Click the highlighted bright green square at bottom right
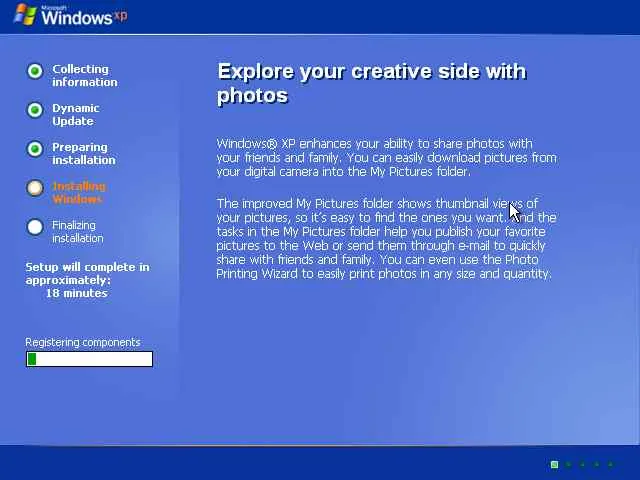Image resolution: width=640 pixels, height=480 pixels. click(x=554, y=464)
